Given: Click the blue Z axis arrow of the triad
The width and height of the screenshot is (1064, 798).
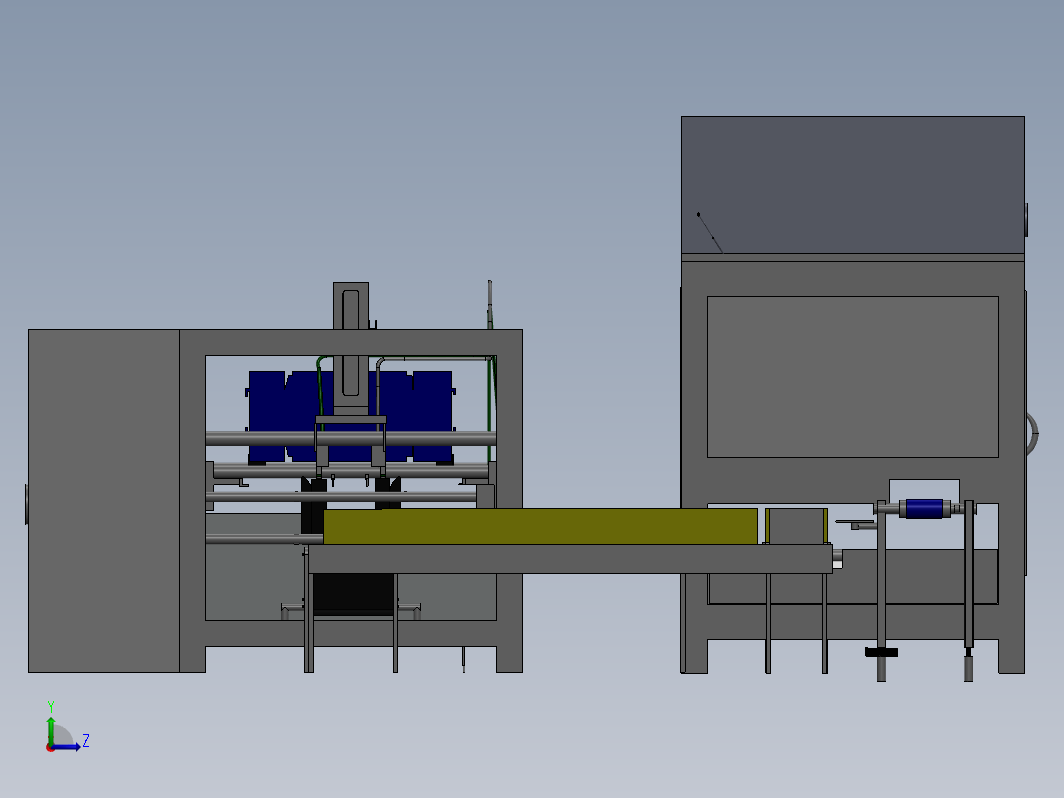Looking at the screenshot, I should click(66, 747).
